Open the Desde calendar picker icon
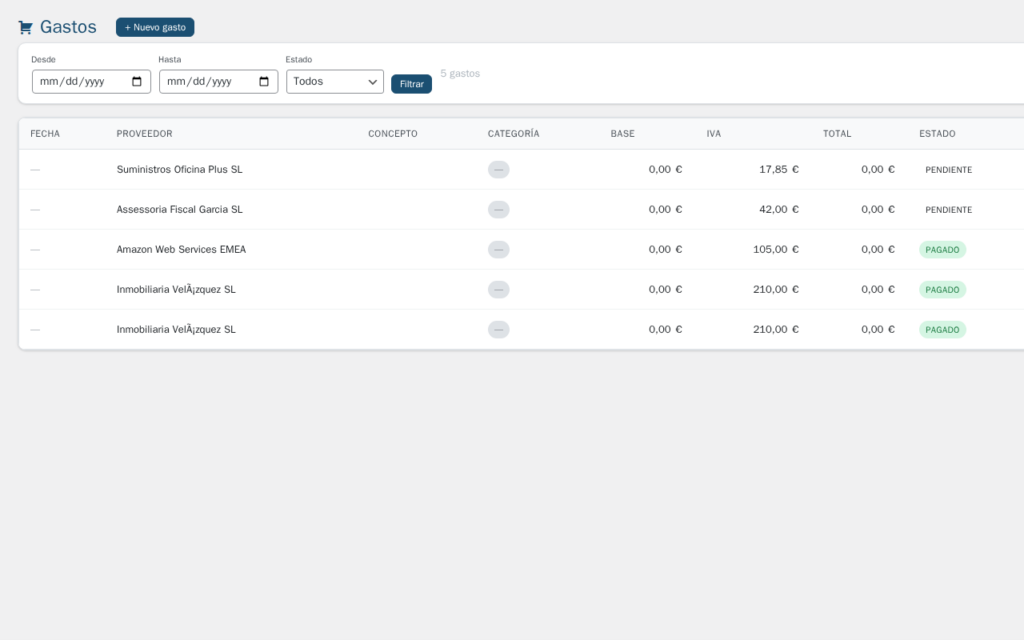The image size is (1024, 640). [136, 81]
